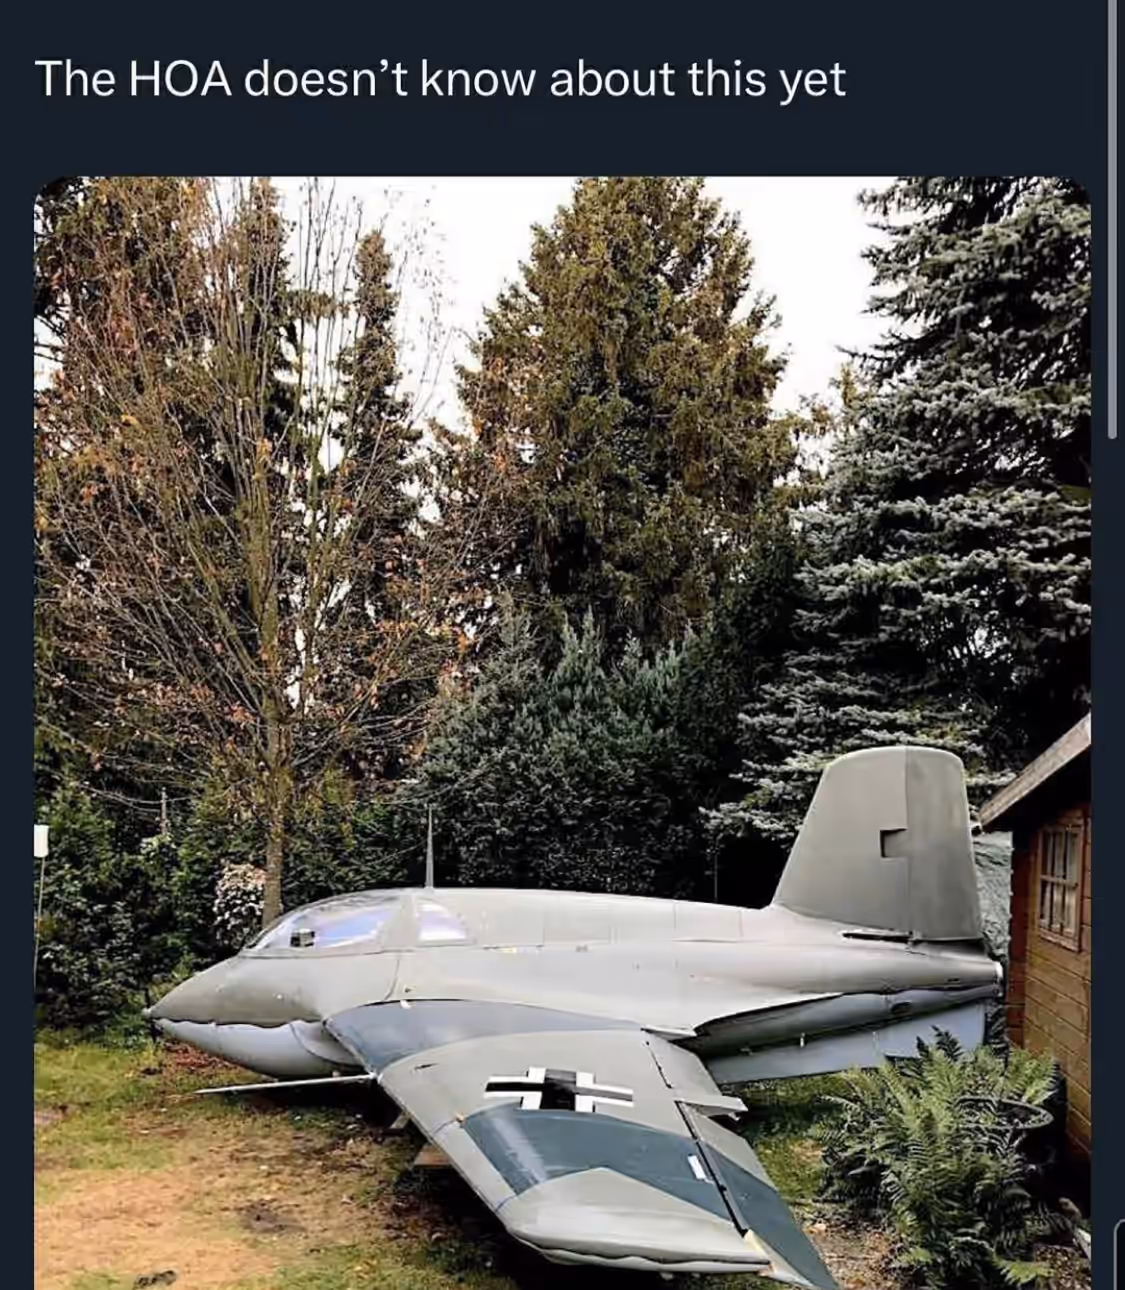
Task: Click the cross marking on the wing
Action: [x=561, y=1090]
